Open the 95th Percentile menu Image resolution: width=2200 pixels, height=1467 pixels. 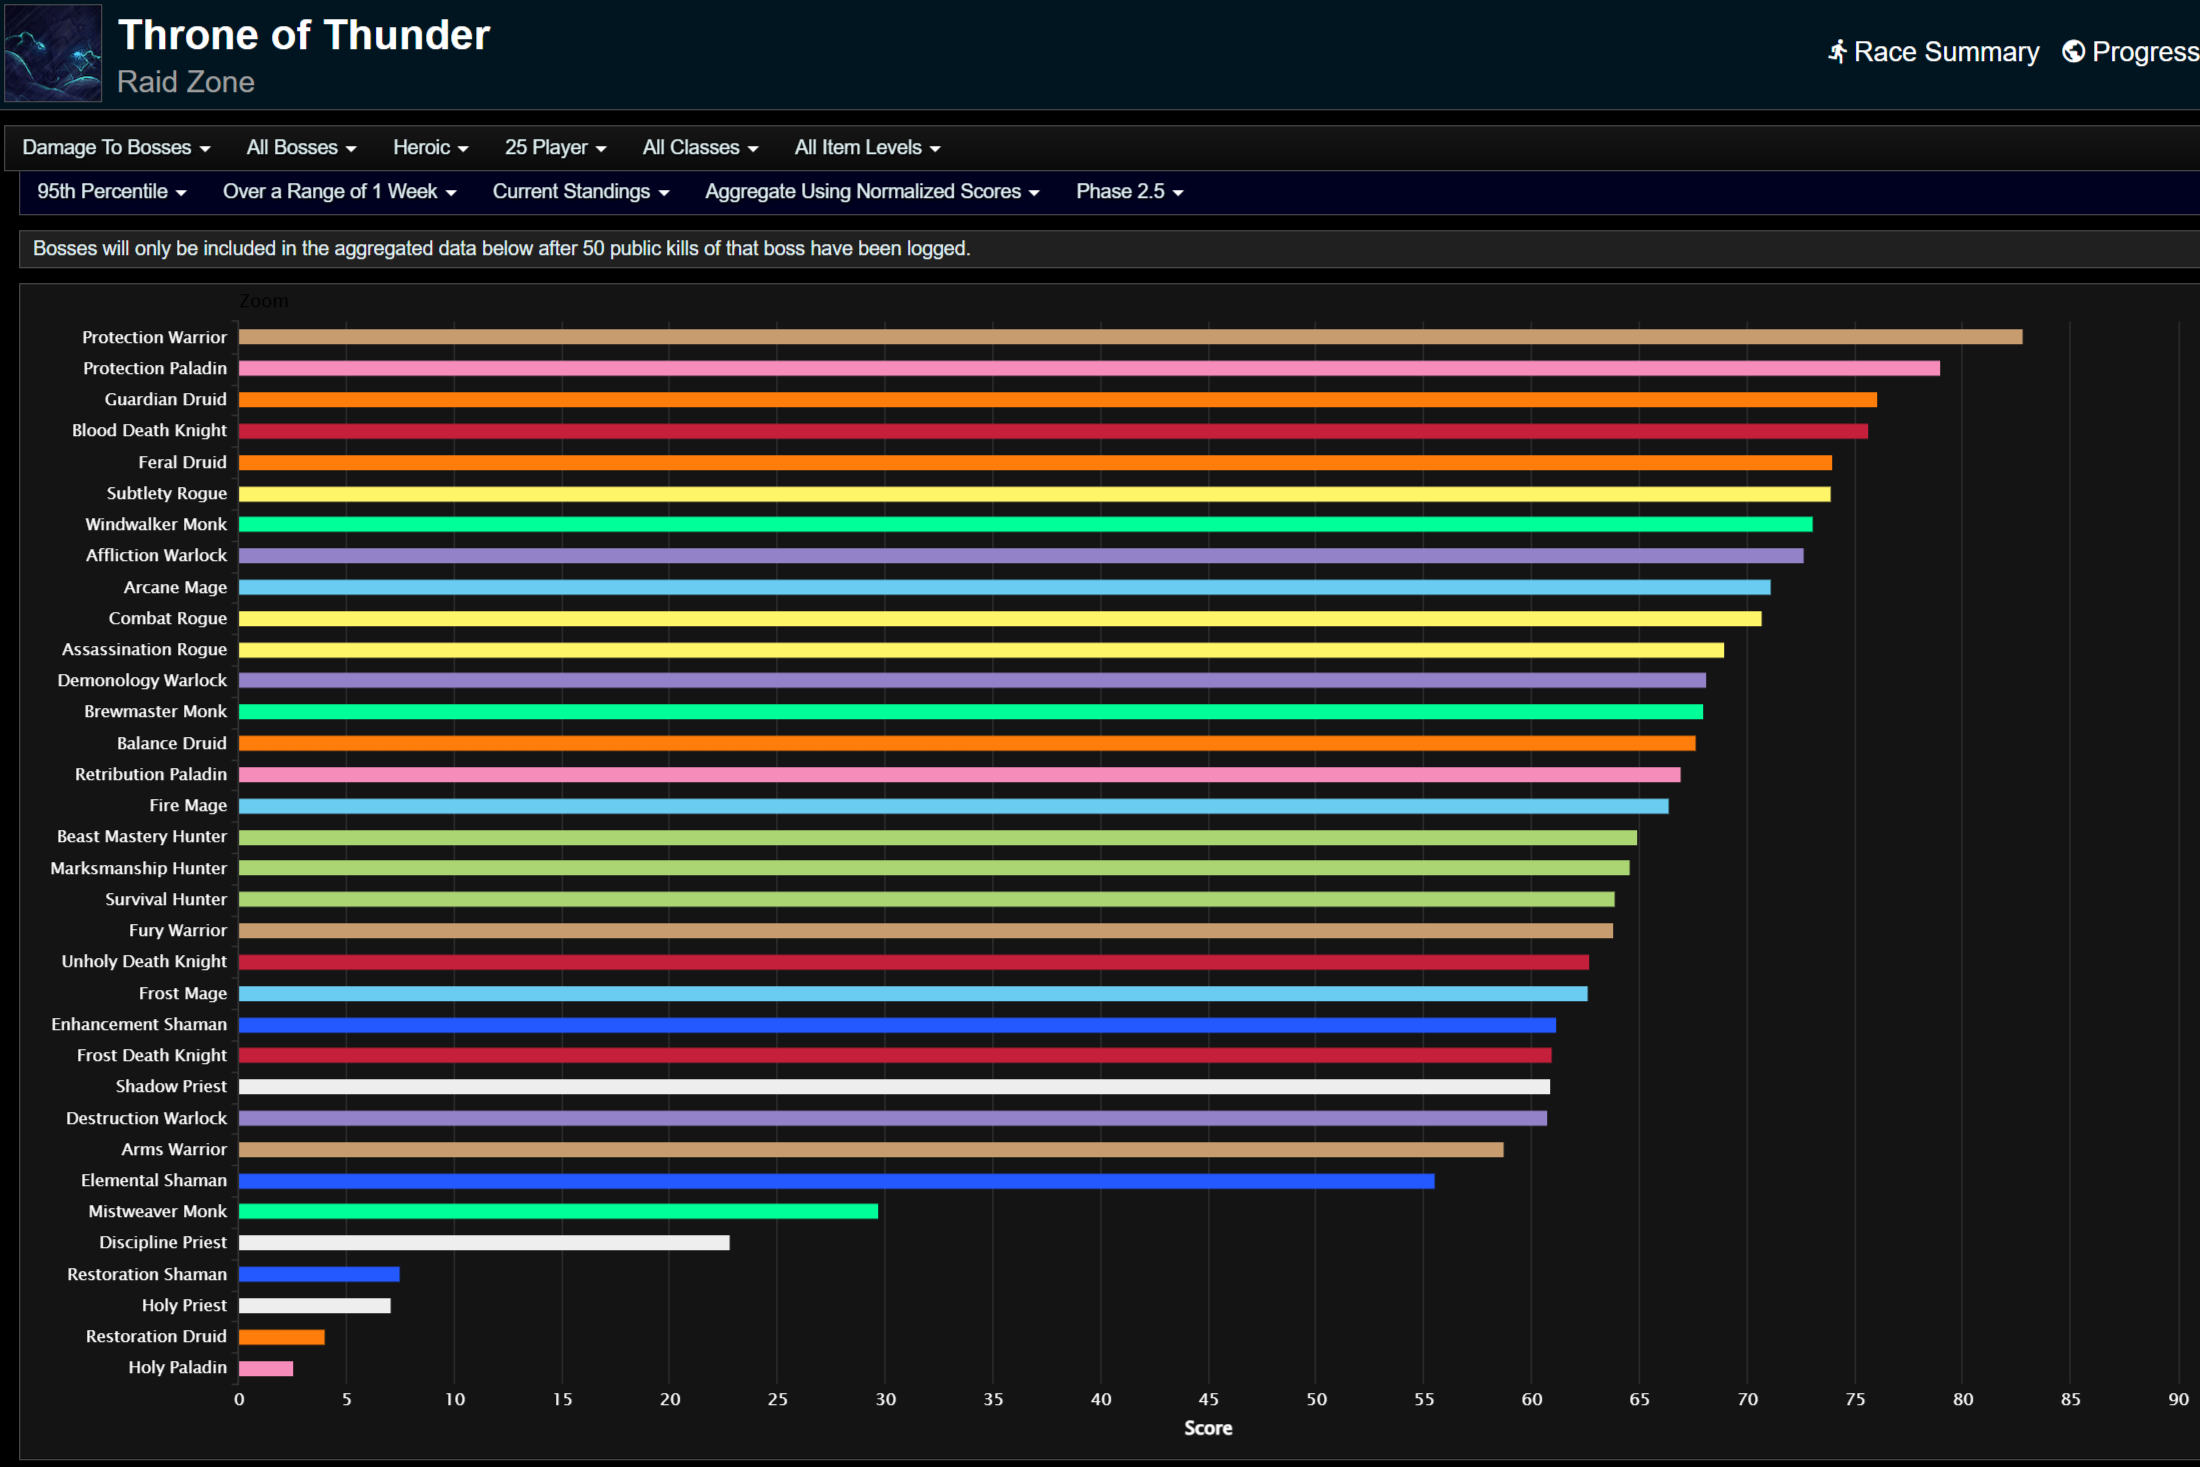tap(111, 192)
